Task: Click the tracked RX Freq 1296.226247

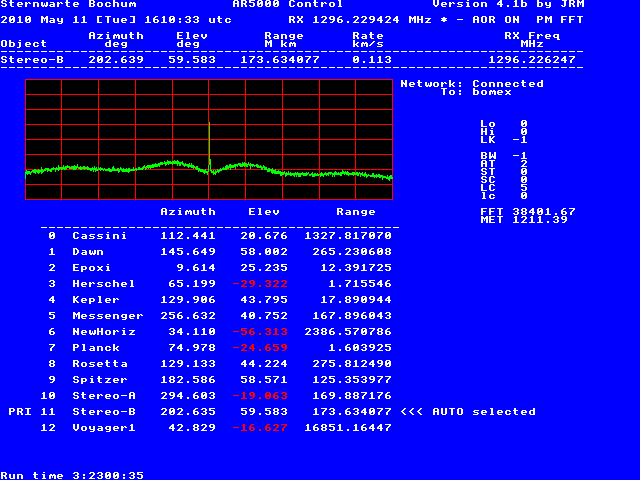Action: tap(532, 60)
